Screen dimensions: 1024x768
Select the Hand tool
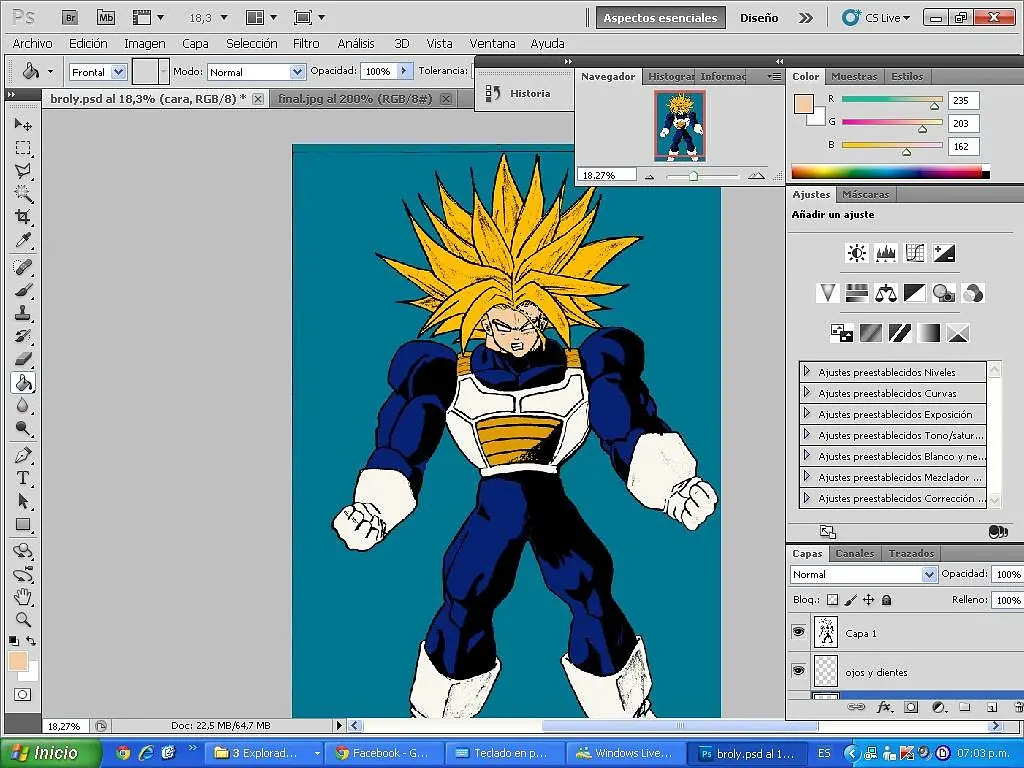point(23,597)
